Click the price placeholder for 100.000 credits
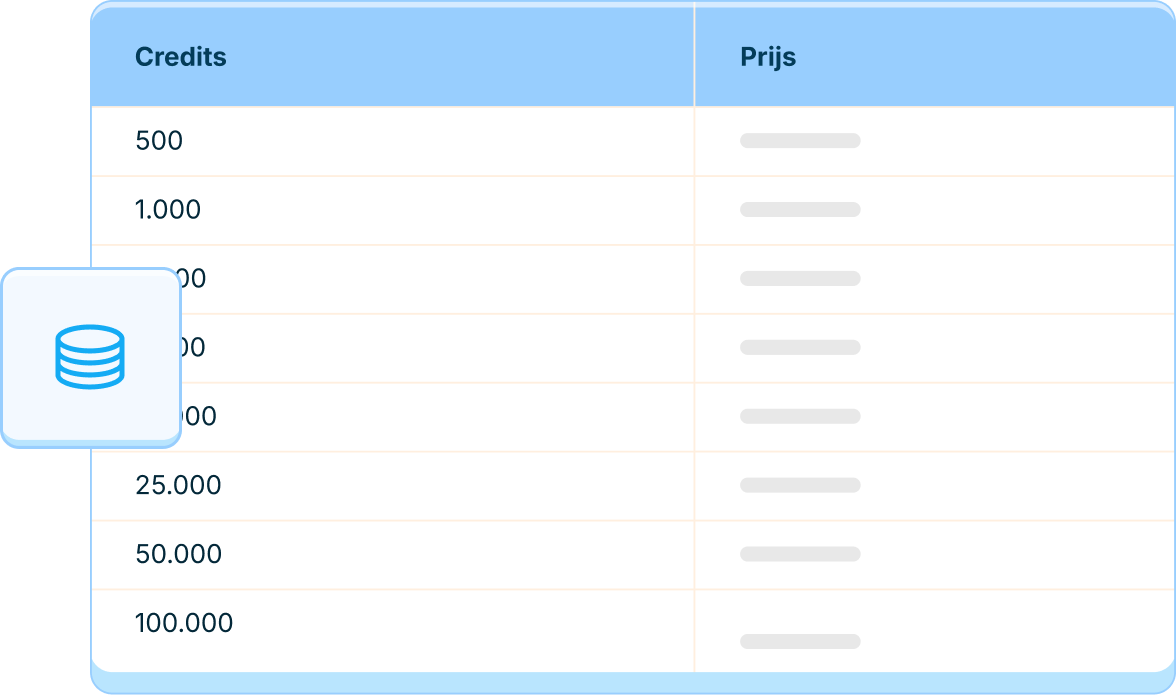This screenshot has height=695, width=1176. pyautogui.click(x=800, y=641)
